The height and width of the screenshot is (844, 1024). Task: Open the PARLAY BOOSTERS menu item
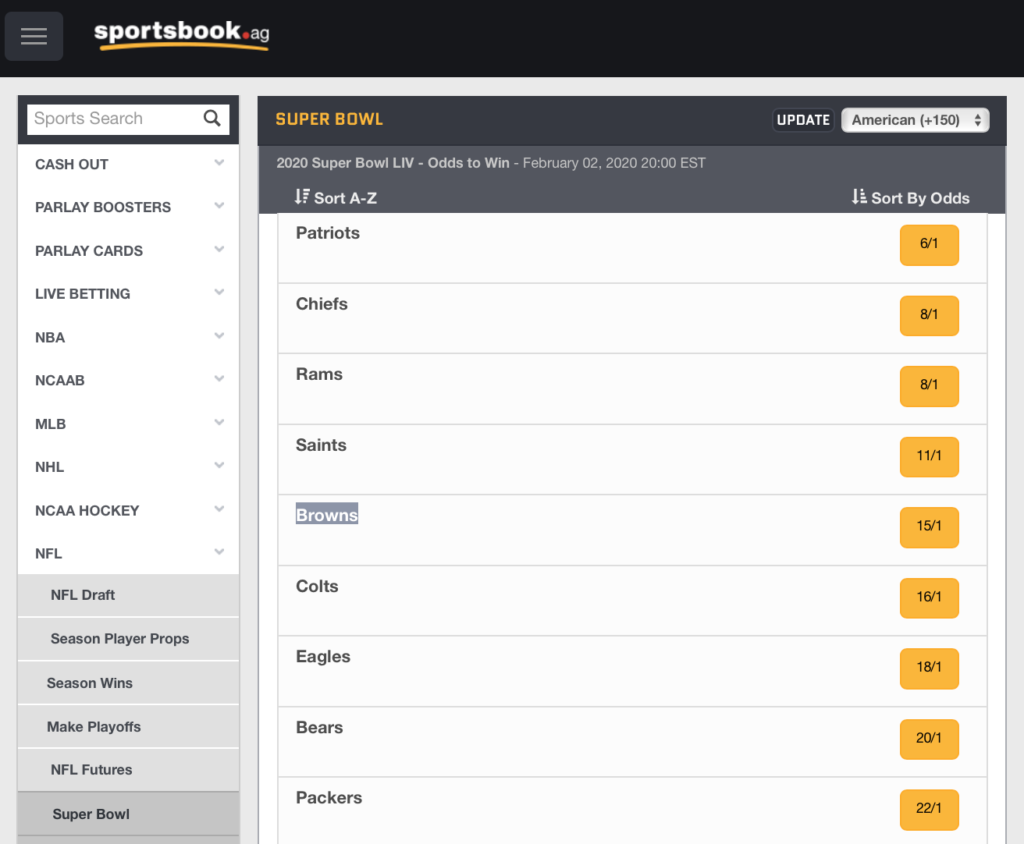103,208
